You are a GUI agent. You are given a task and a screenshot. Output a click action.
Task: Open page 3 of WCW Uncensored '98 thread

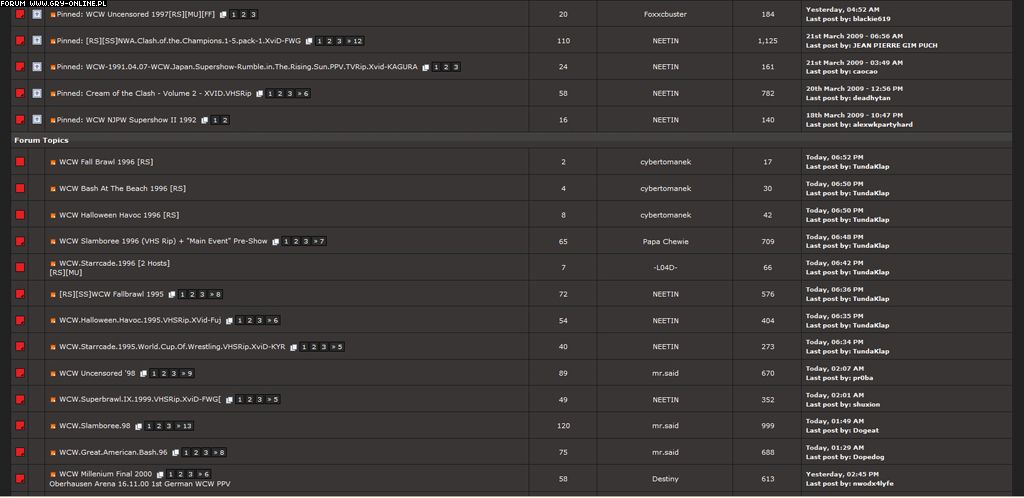click(173, 373)
